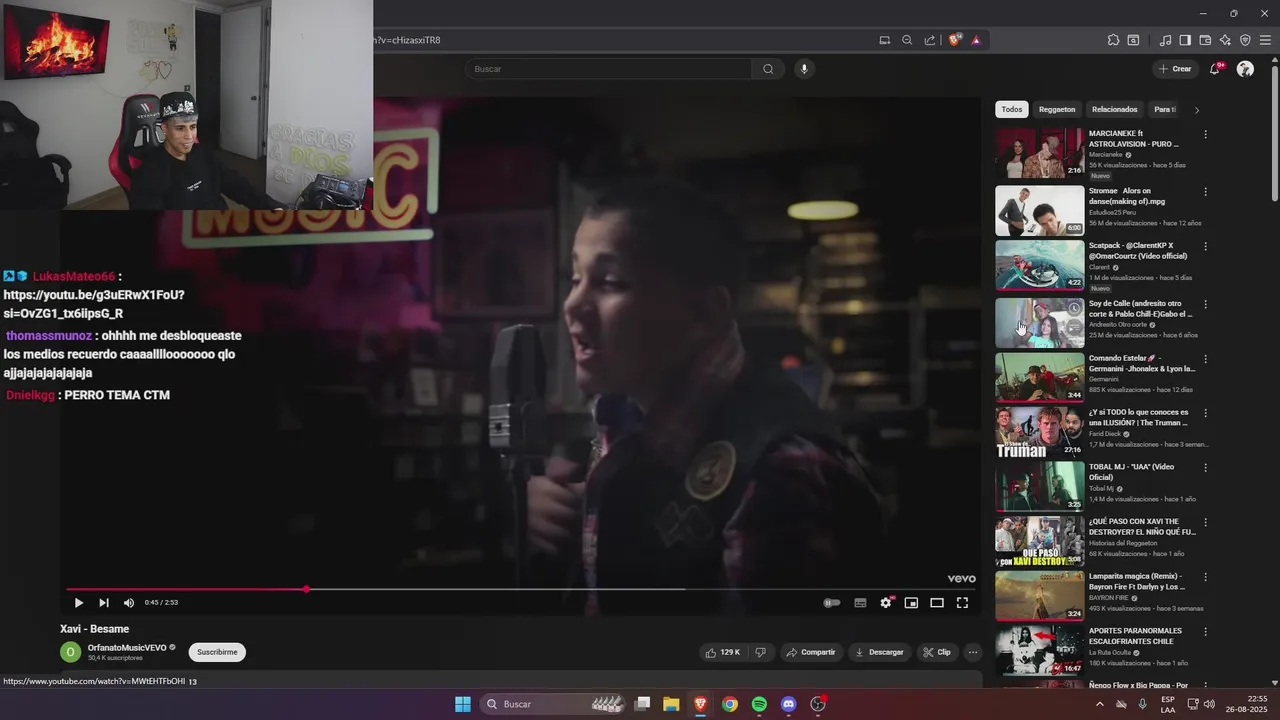1280x720 pixels.
Task: Click the zoom magnifier in address bar
Action: click(907, 40)
